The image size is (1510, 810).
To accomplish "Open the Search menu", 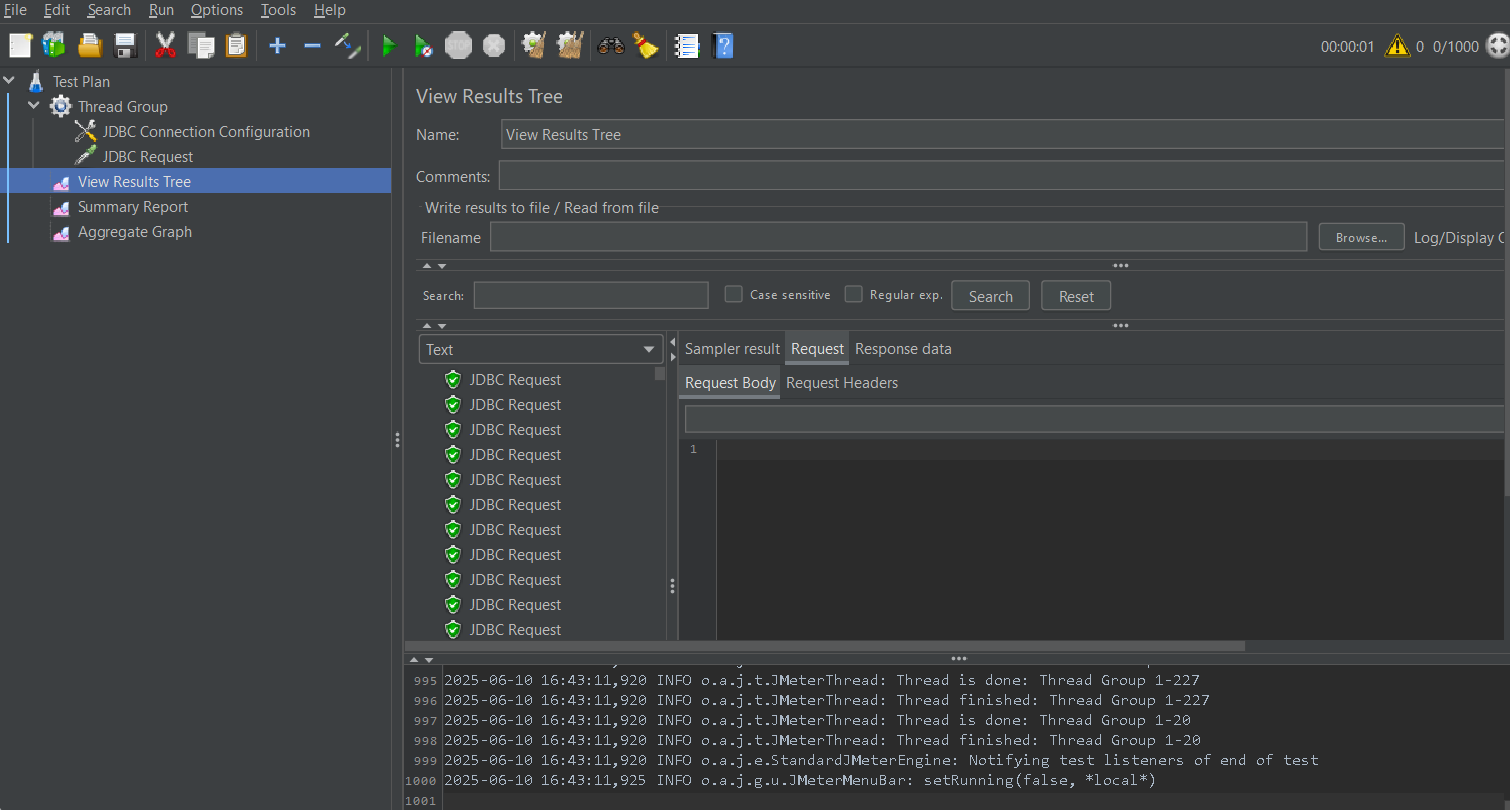I will (109, 10).
